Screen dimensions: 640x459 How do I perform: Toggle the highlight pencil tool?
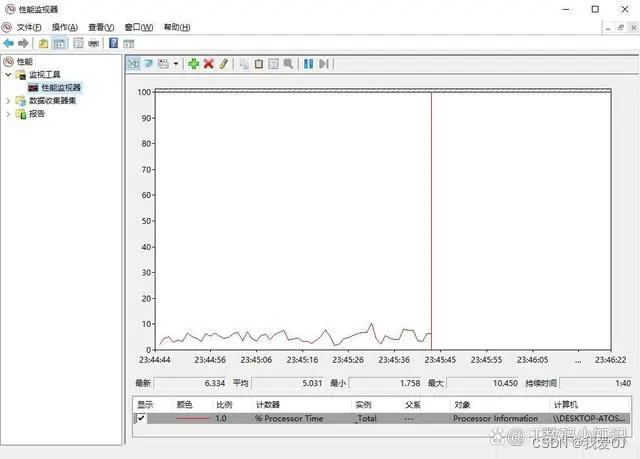pos(224,64)
